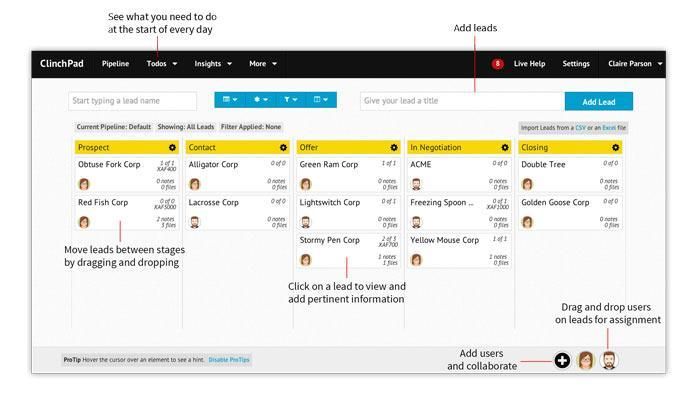Click the avatar on Lacrosse Corp card
Image resolution: width=700 pixels, height=400 pixels.
[195, 222]
